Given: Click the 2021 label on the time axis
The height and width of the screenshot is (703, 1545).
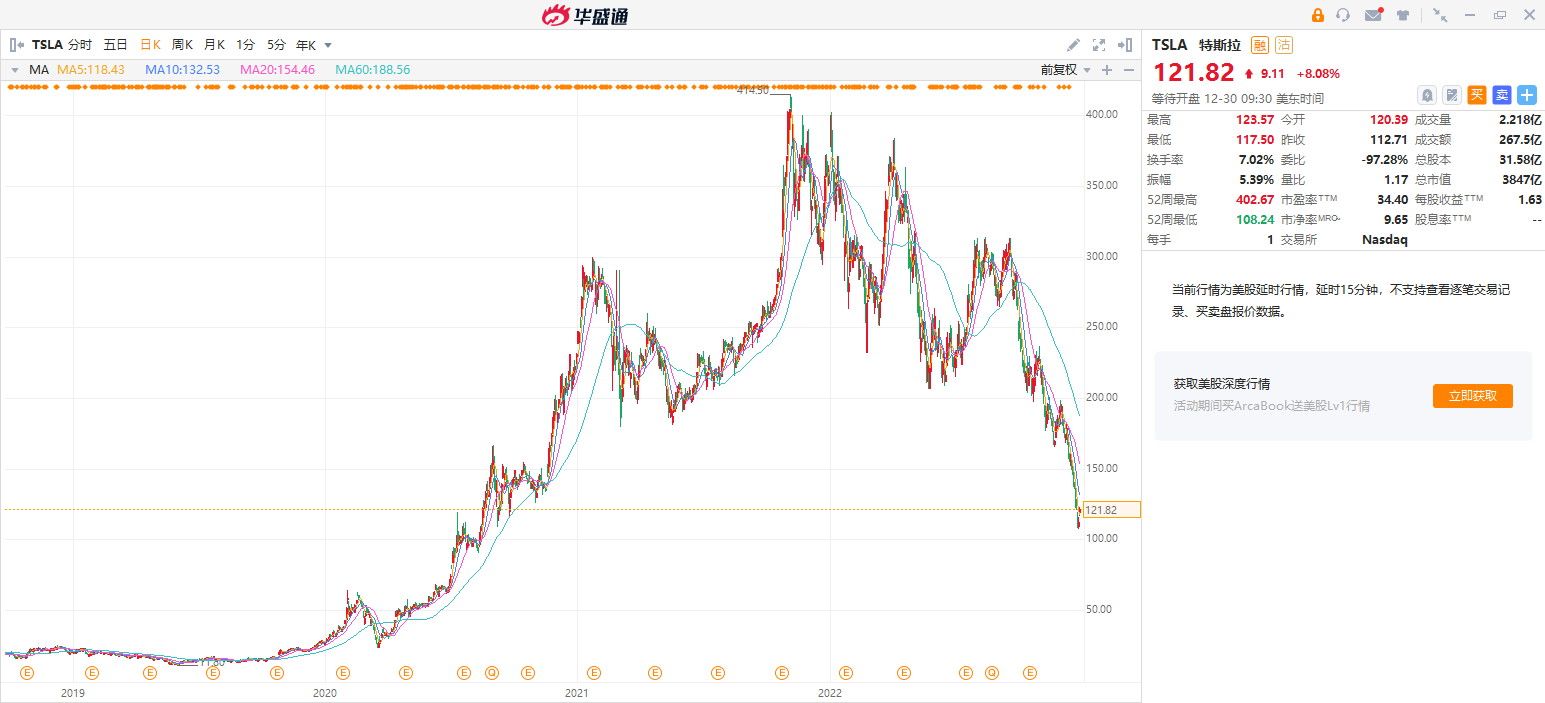Looking at the screenshot, I should pos(576,693).
